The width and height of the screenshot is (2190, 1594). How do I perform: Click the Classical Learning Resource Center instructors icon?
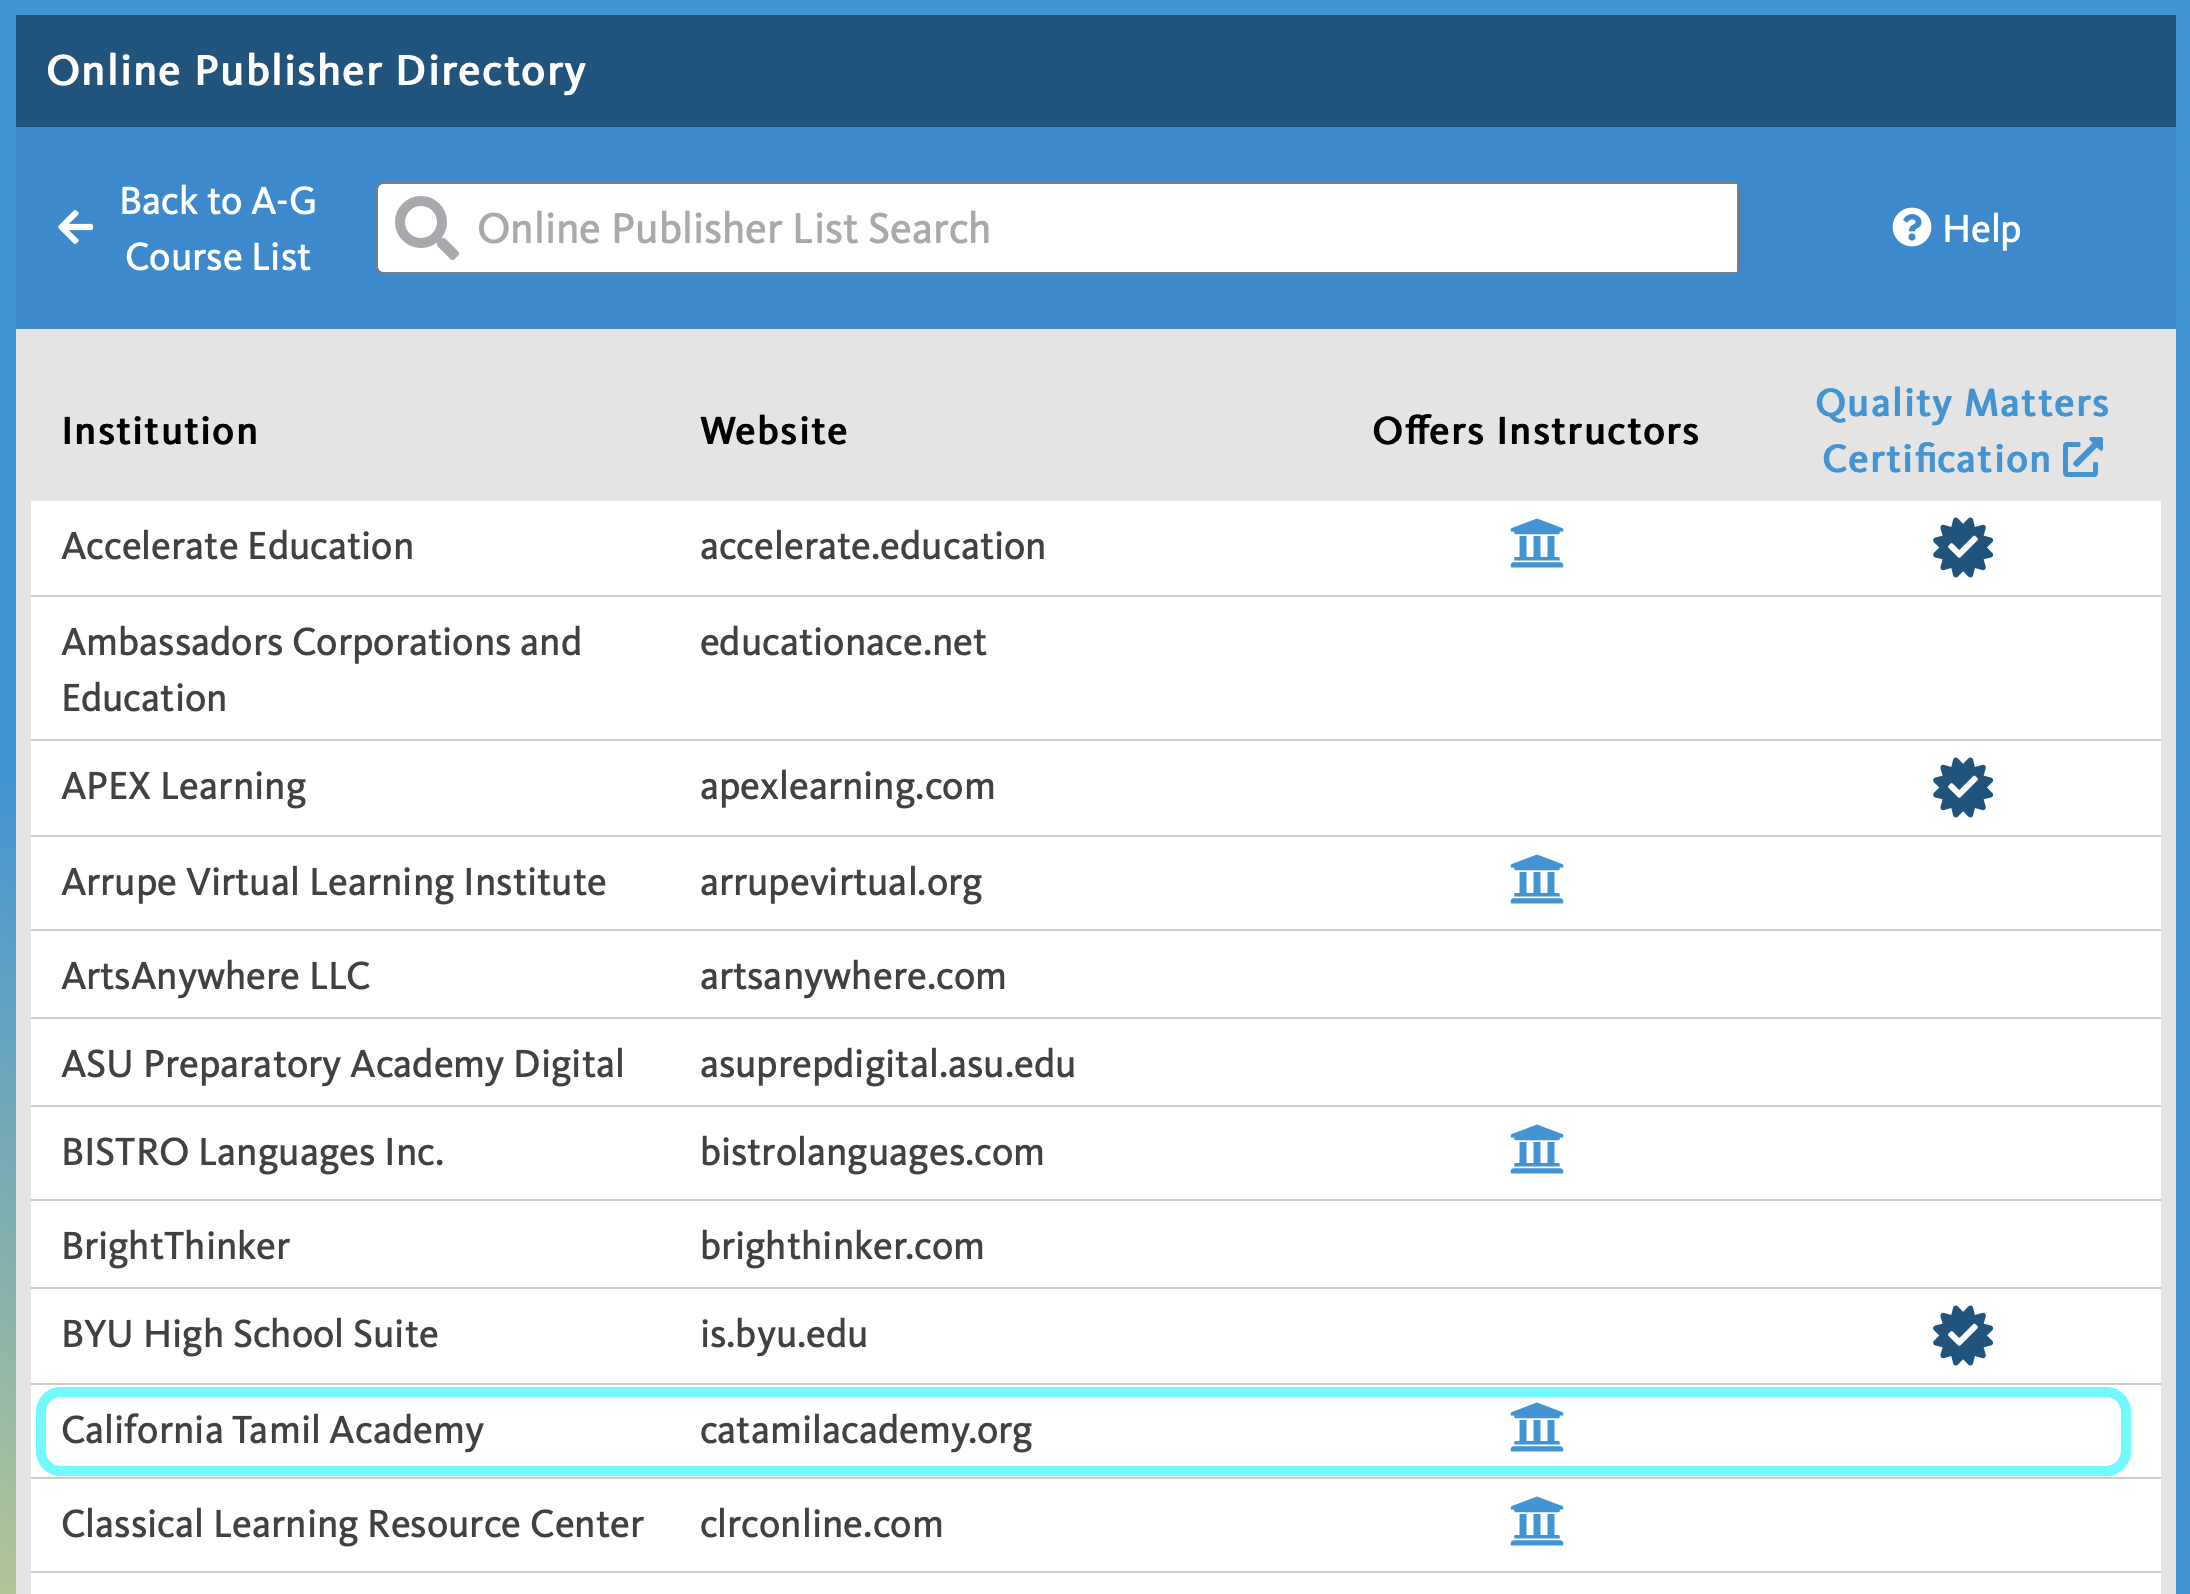(1536, 1523)
